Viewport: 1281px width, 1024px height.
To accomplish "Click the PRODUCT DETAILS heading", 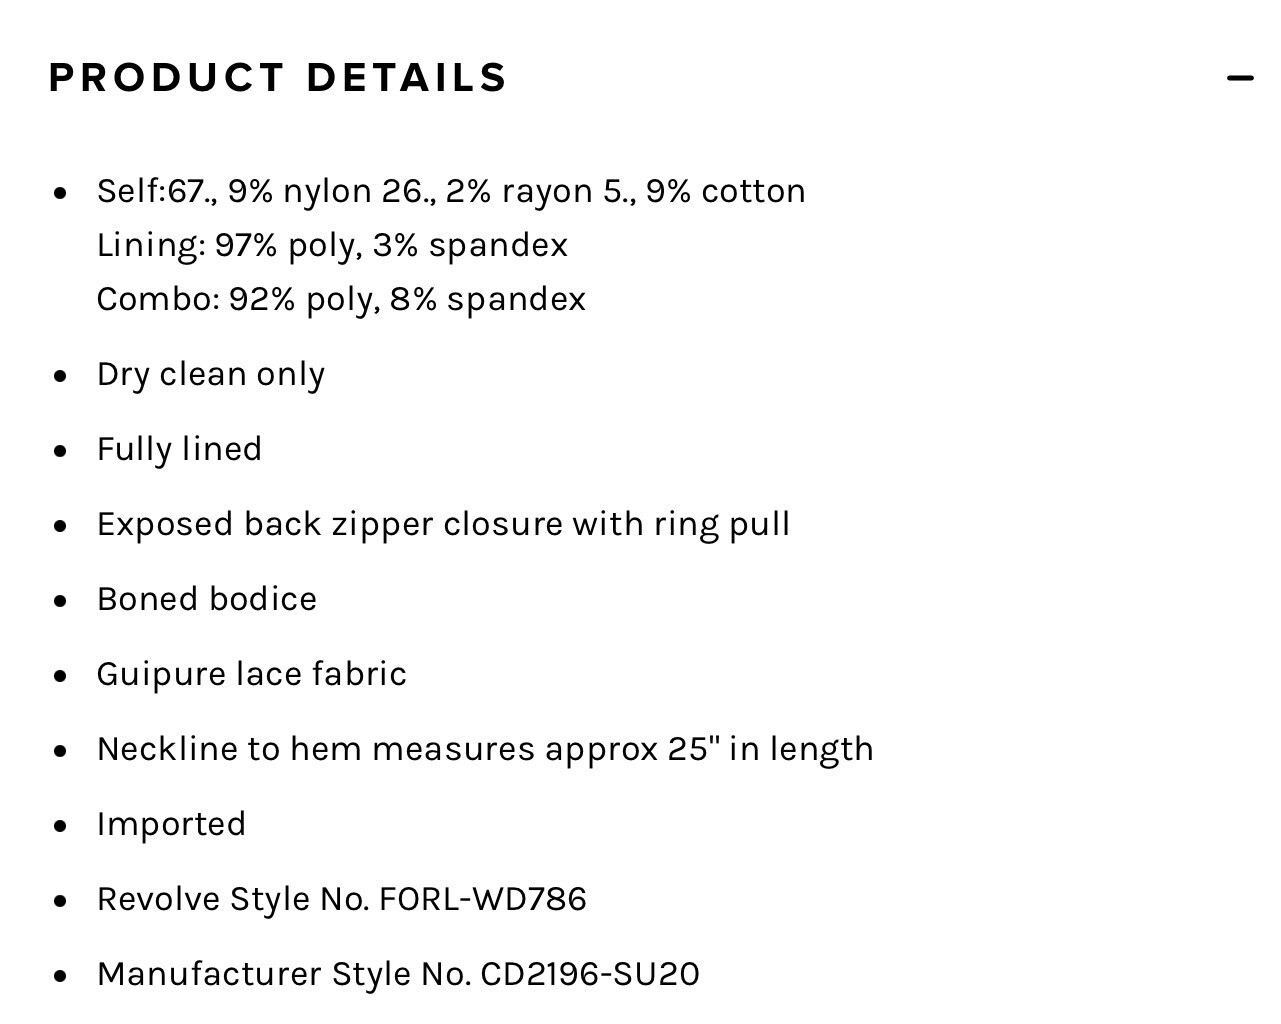I will [278, 78].
